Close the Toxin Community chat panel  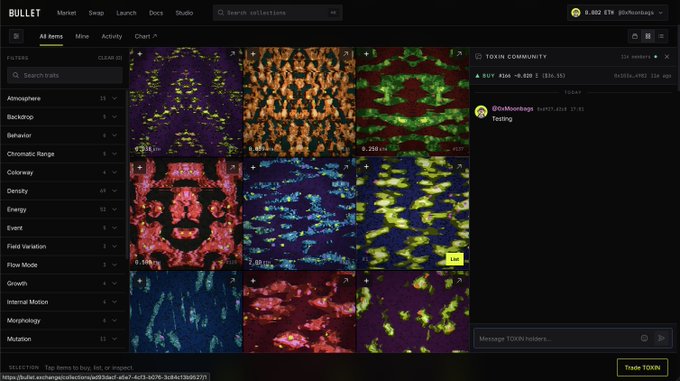(667, 57)
